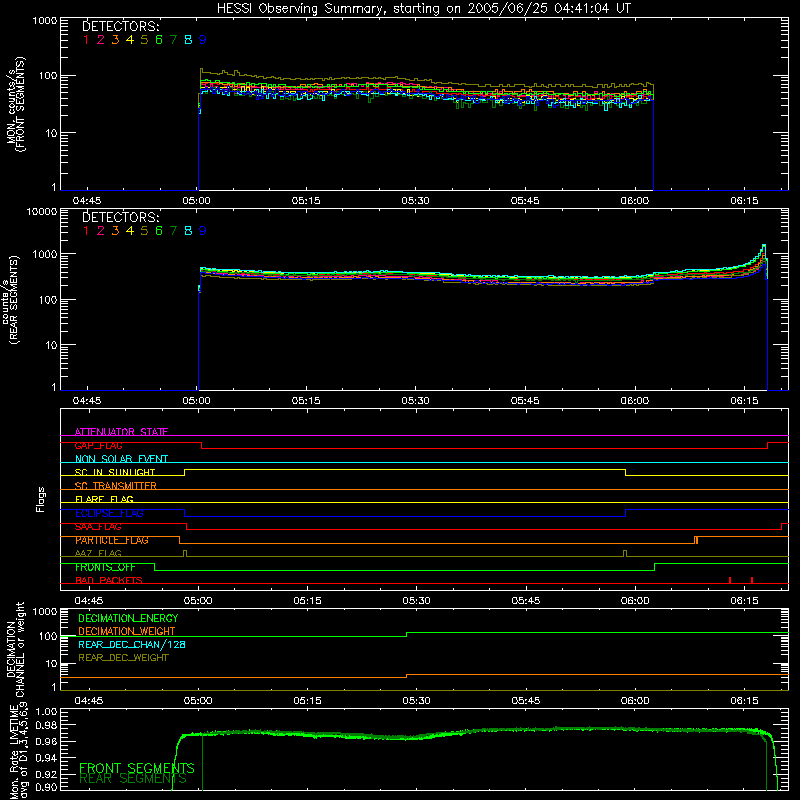Viewport: 800px width, 800px height.
Task: Click the olive flag label above FRONTS_OFF
Action: (x=98, y=553)
